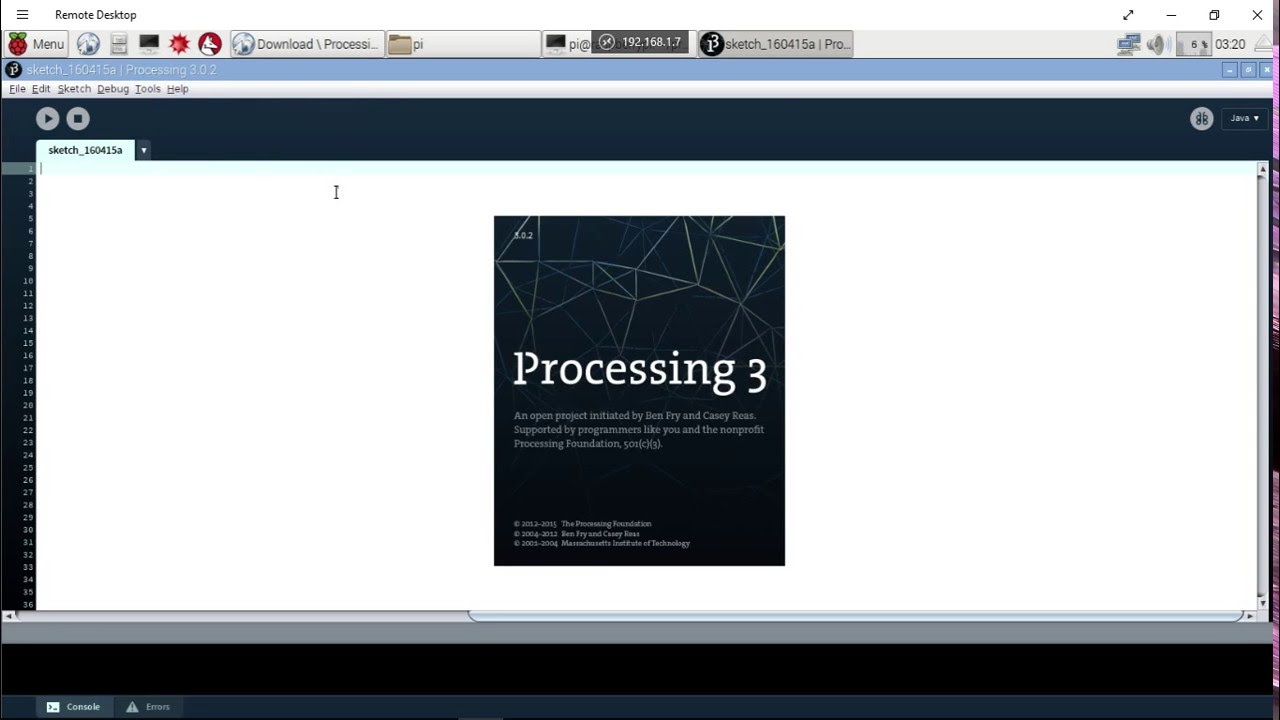This screenshot has width=1280, height=720.
Task: Toggle Remote Desktop full-screen arrows icon
Action: (1128, 15)
